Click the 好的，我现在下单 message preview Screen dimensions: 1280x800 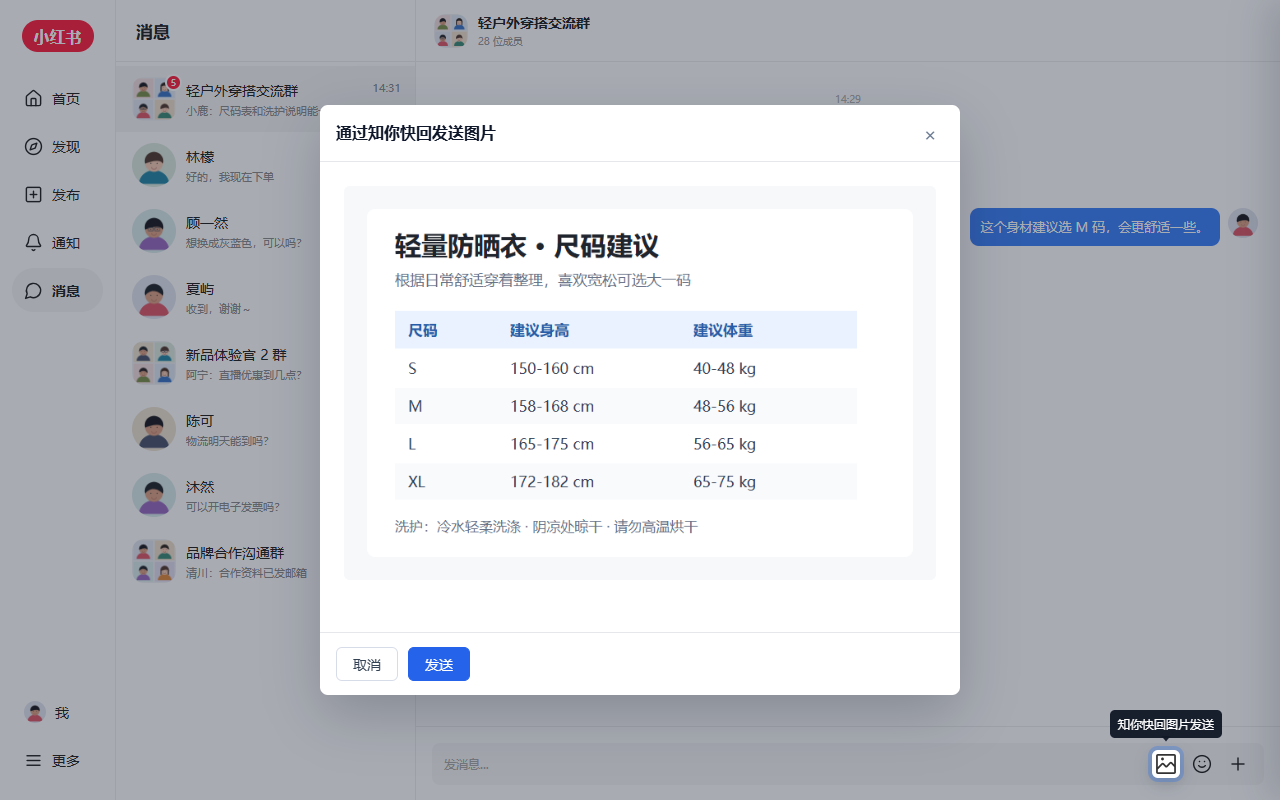click(230, 177)
